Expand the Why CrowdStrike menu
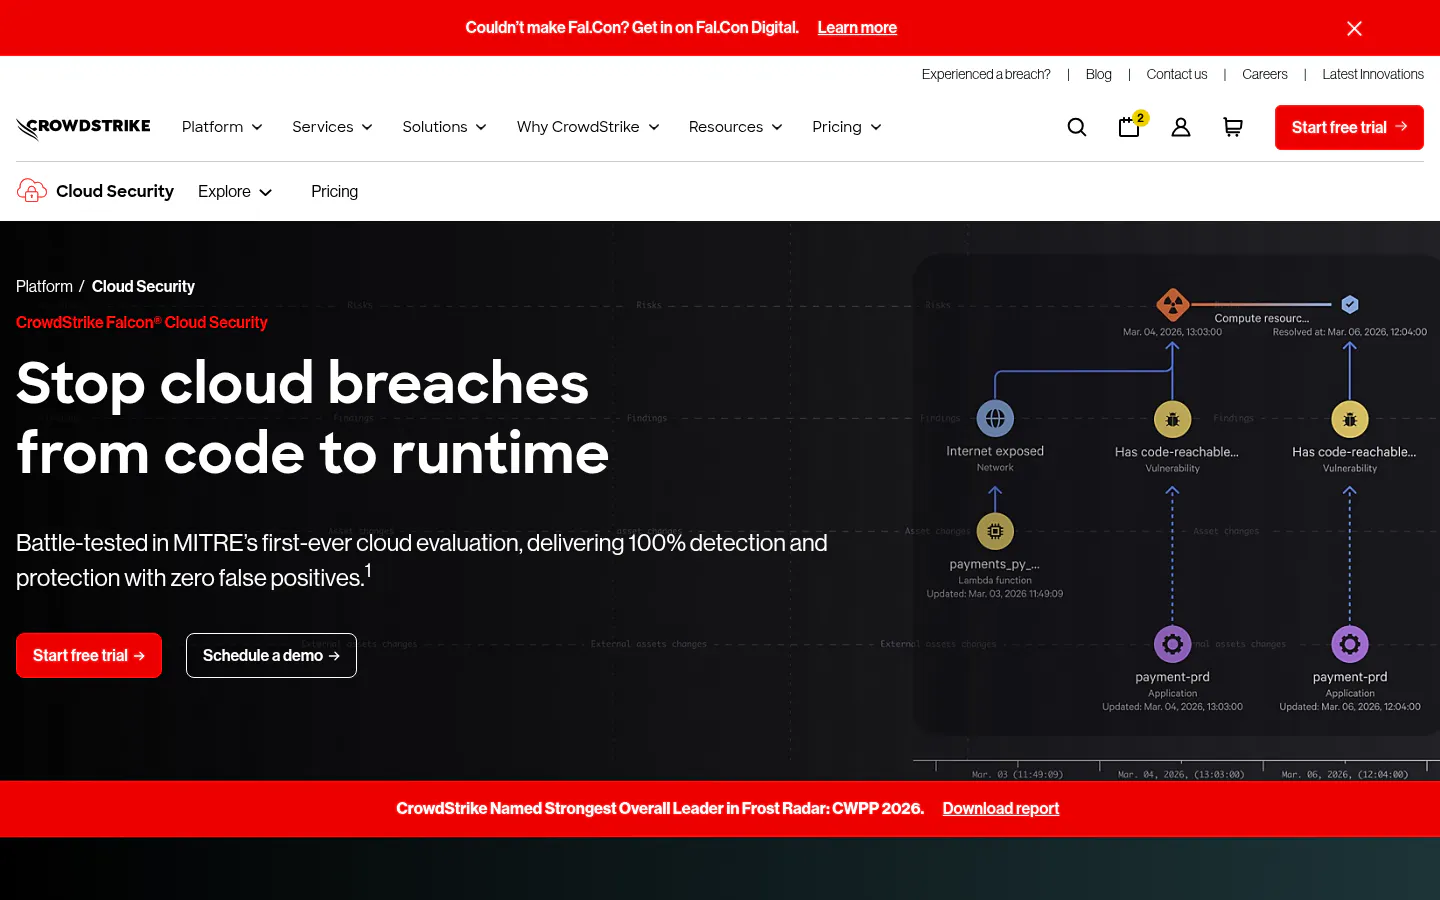Viewport: 1440px width, 900px height. coord(588,127)
